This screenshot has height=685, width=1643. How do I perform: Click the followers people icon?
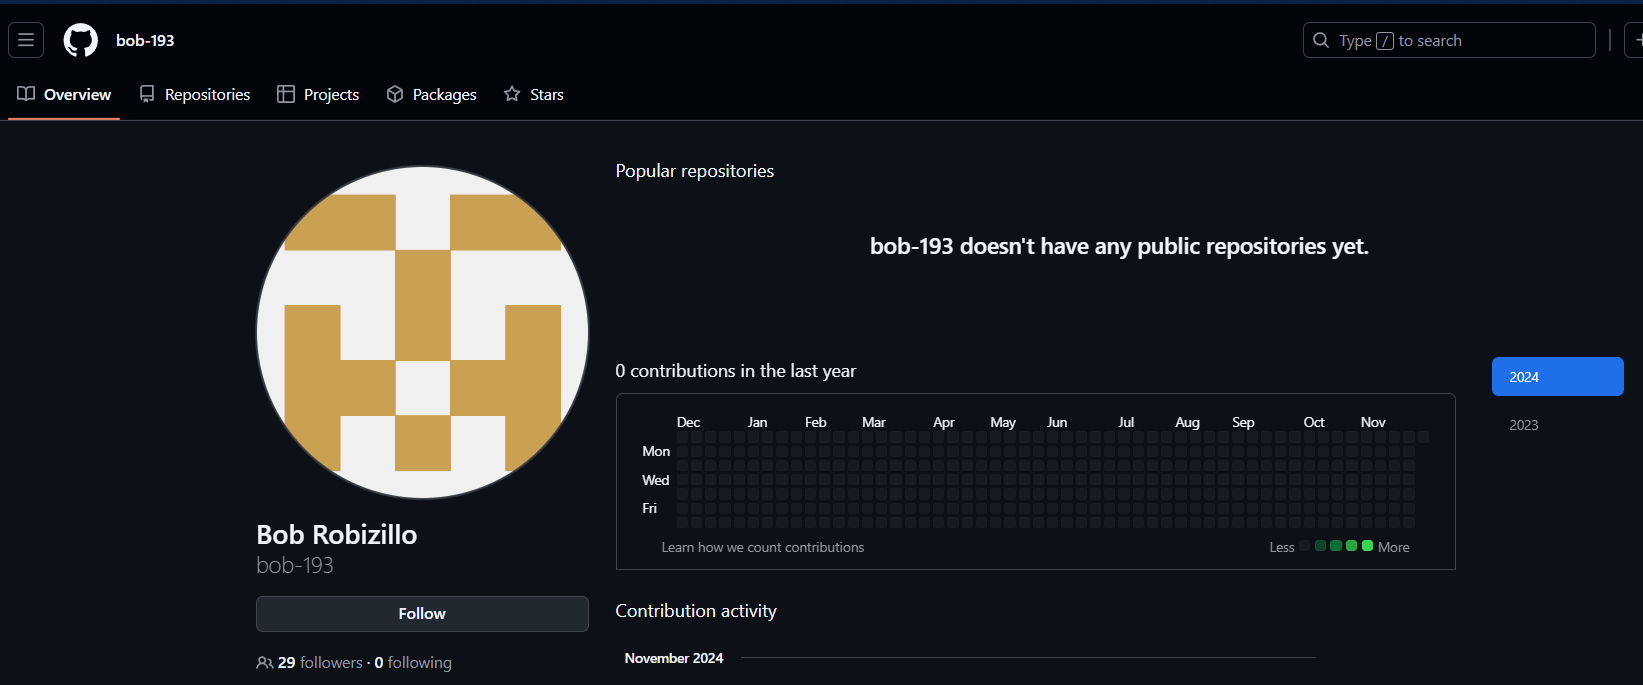[265, 663]
